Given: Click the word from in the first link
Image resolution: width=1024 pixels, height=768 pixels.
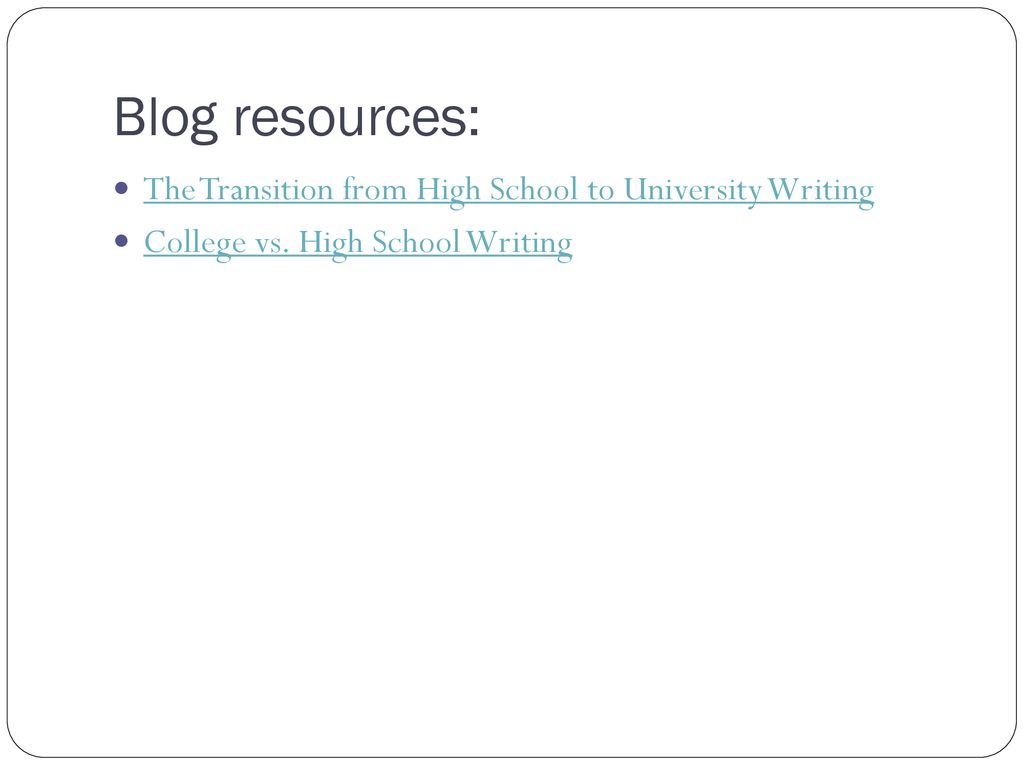Looking at the screenshot, I should coord(375,190).
